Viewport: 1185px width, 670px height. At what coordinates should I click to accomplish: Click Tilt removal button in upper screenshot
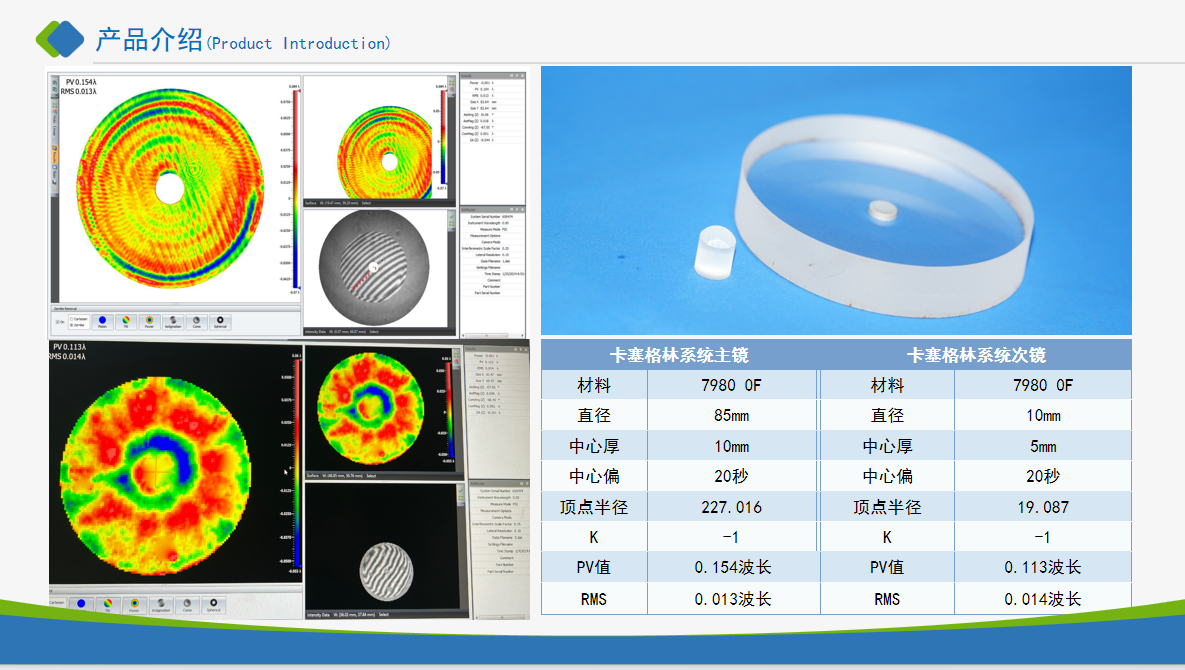125,322
